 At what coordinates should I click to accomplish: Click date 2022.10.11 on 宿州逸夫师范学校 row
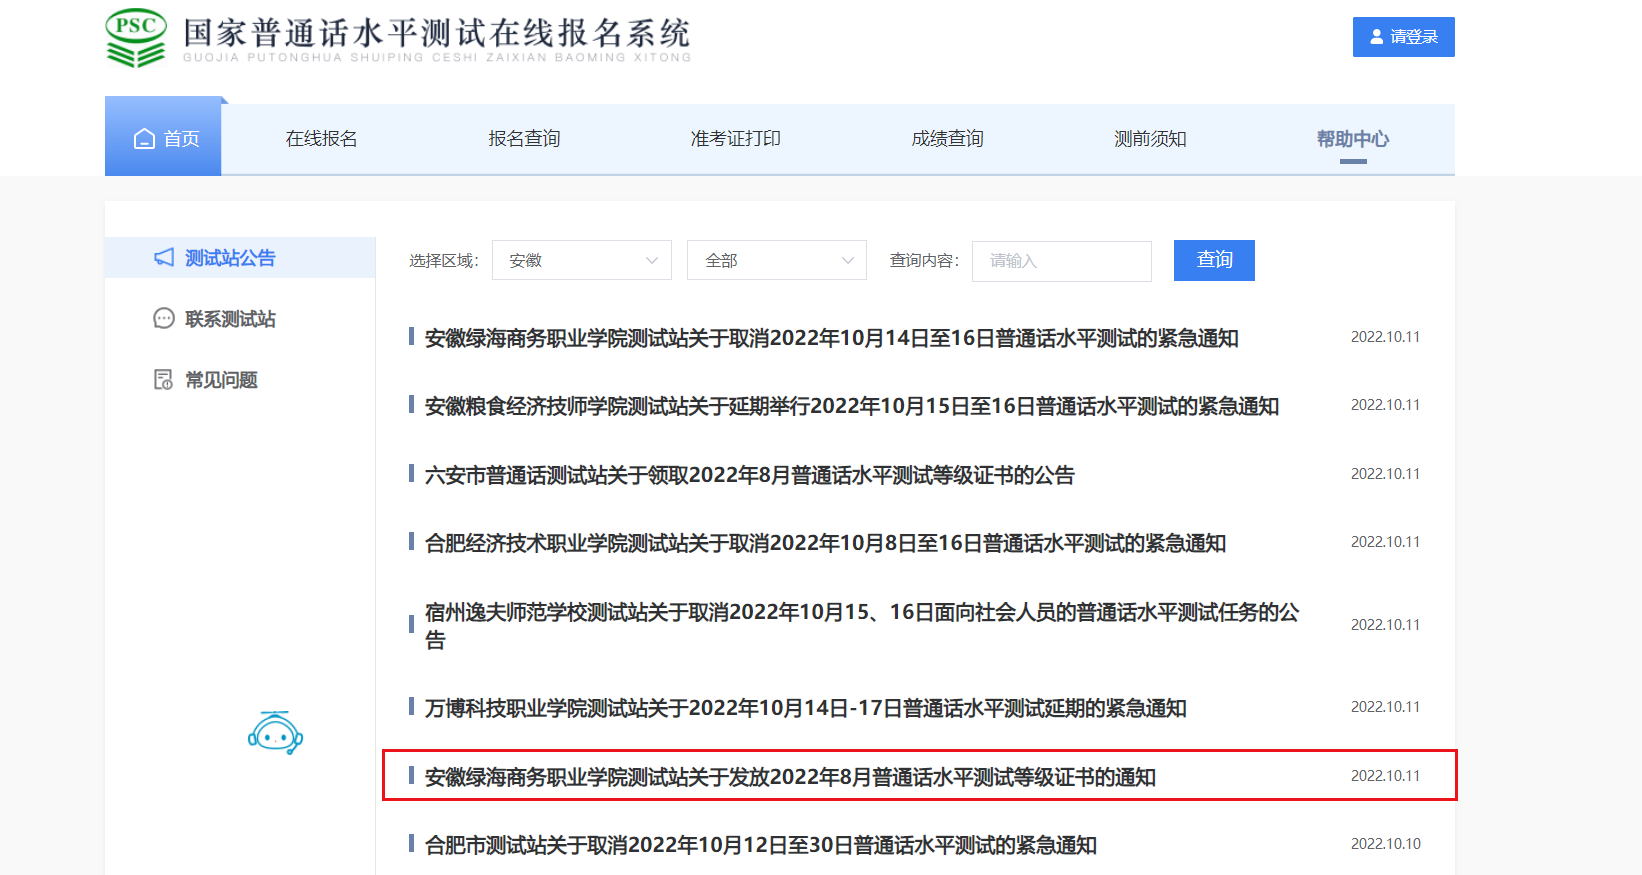click(x=1386, y=625)
